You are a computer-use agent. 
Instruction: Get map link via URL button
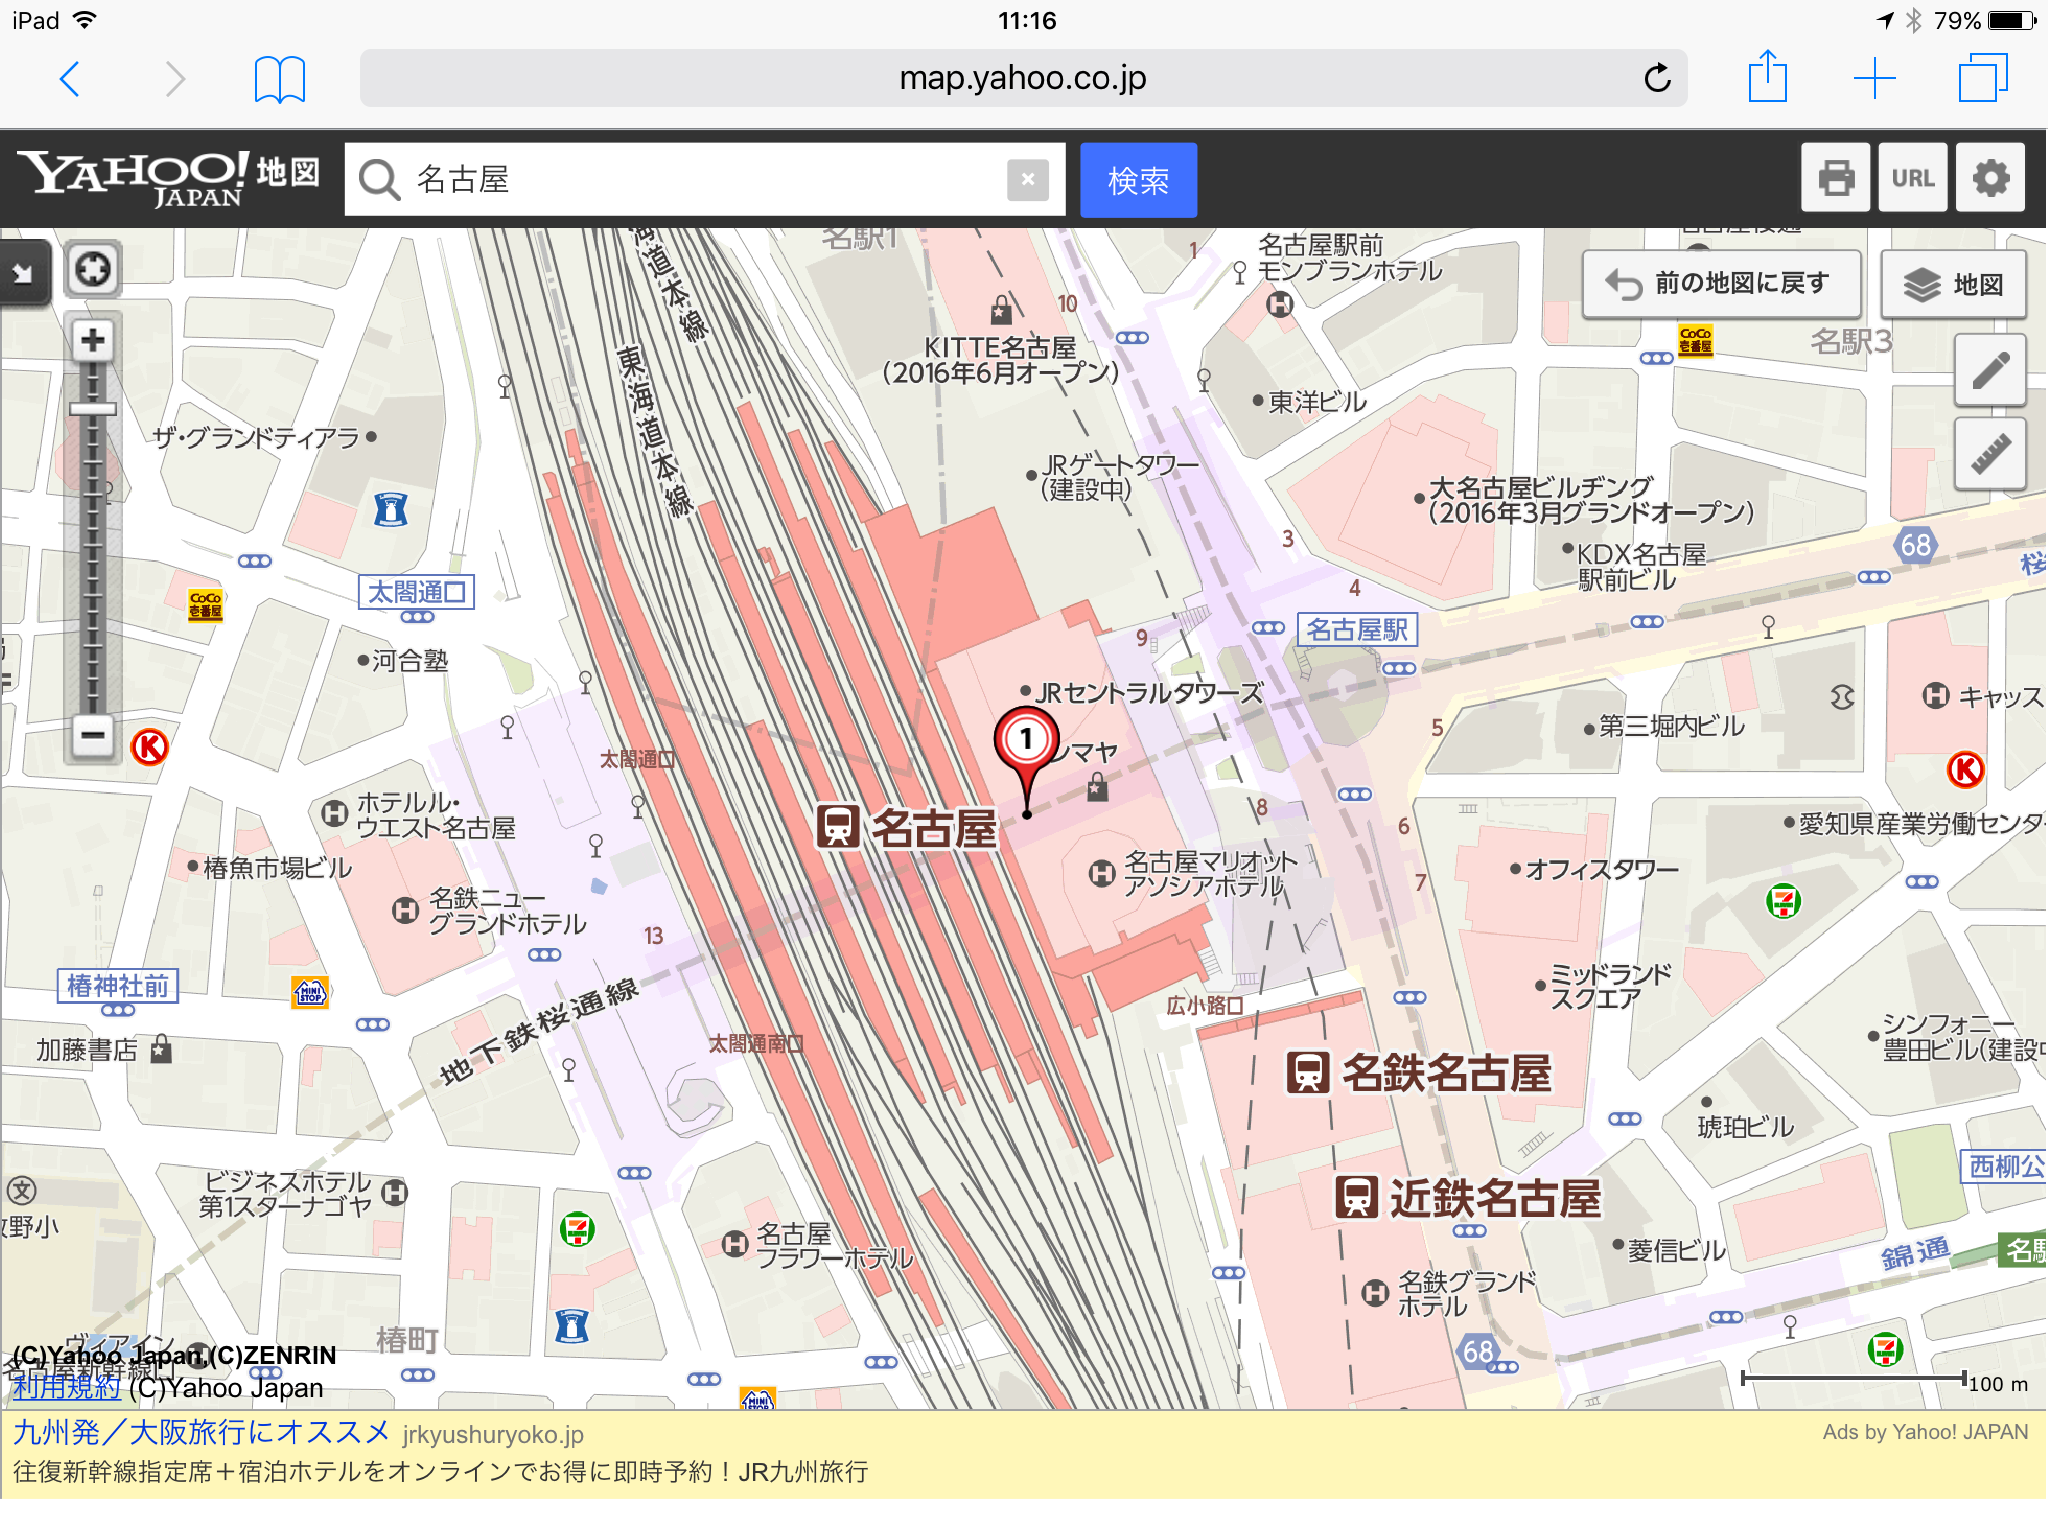[x=1912, y=178]
